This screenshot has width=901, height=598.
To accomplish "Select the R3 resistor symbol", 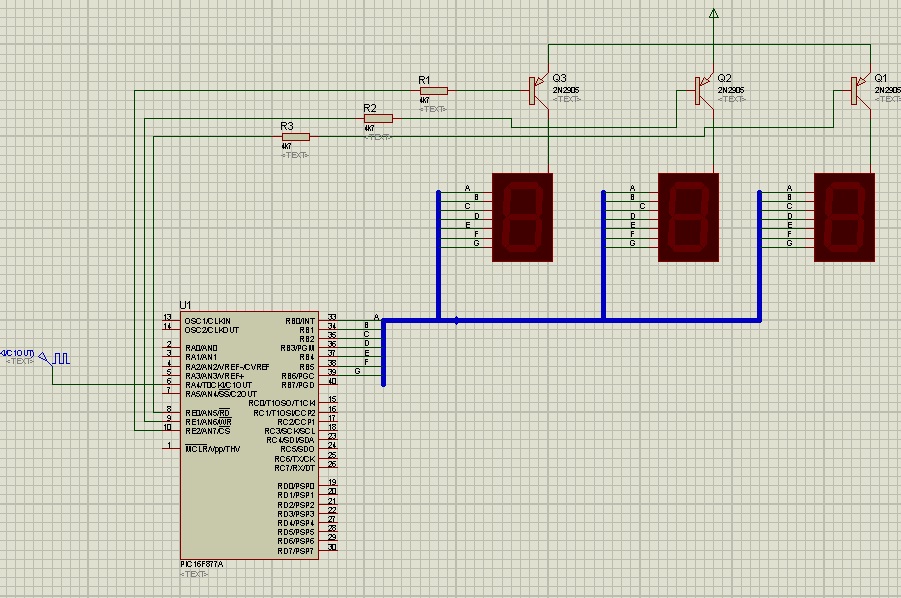I will tap(296, 136).
